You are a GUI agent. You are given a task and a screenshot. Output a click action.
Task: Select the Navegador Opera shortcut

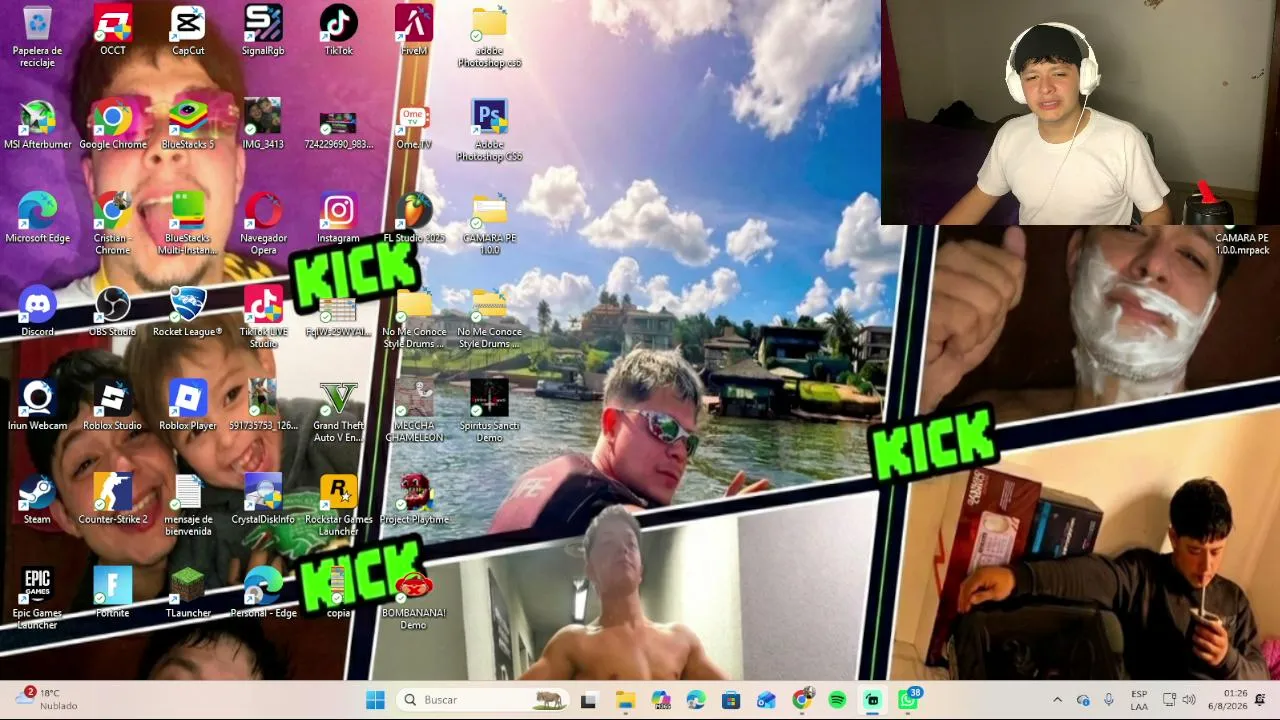(x=263, y=224)
